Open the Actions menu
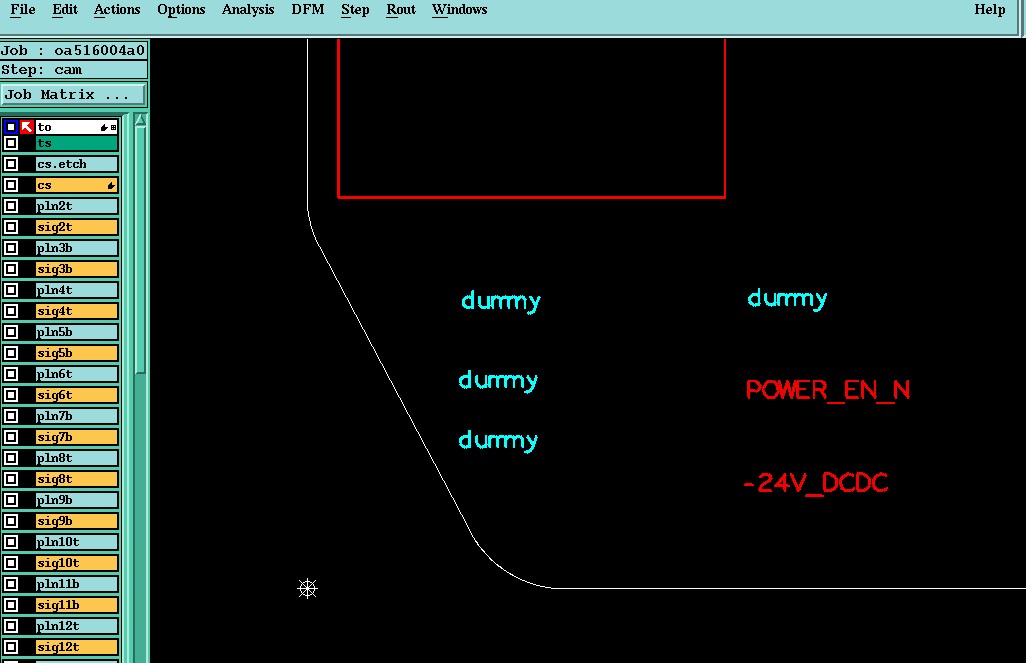This screenshot has height=663, width=1026. (117, 10)
